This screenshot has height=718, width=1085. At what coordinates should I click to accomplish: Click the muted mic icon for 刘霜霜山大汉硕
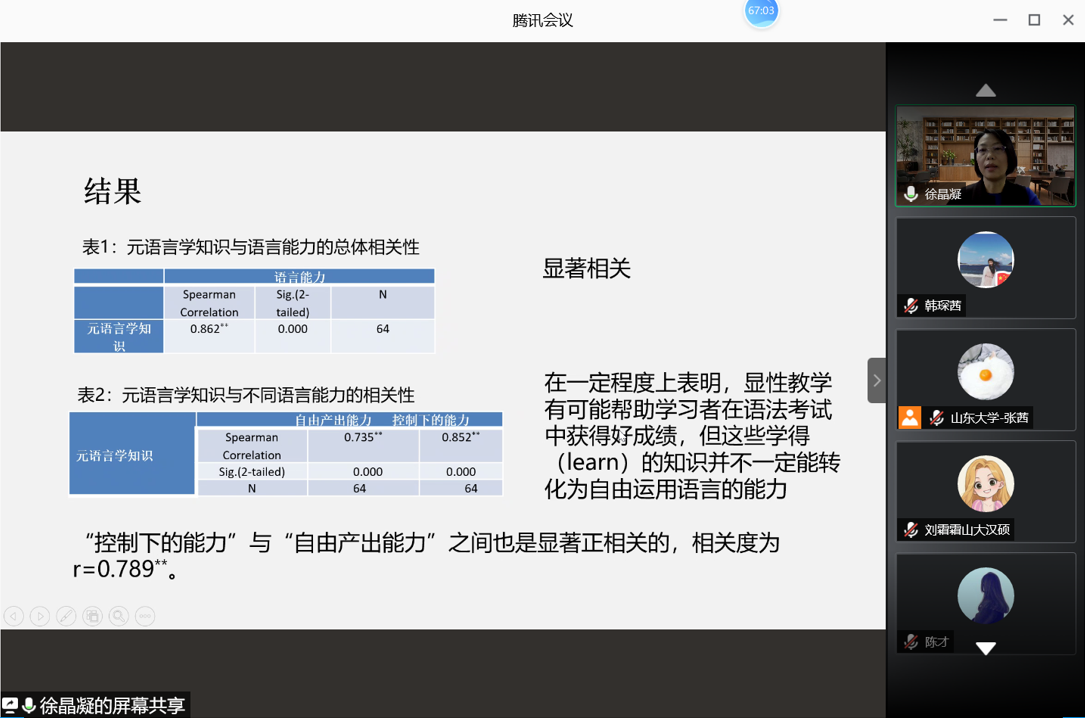(x=911, y=530)
